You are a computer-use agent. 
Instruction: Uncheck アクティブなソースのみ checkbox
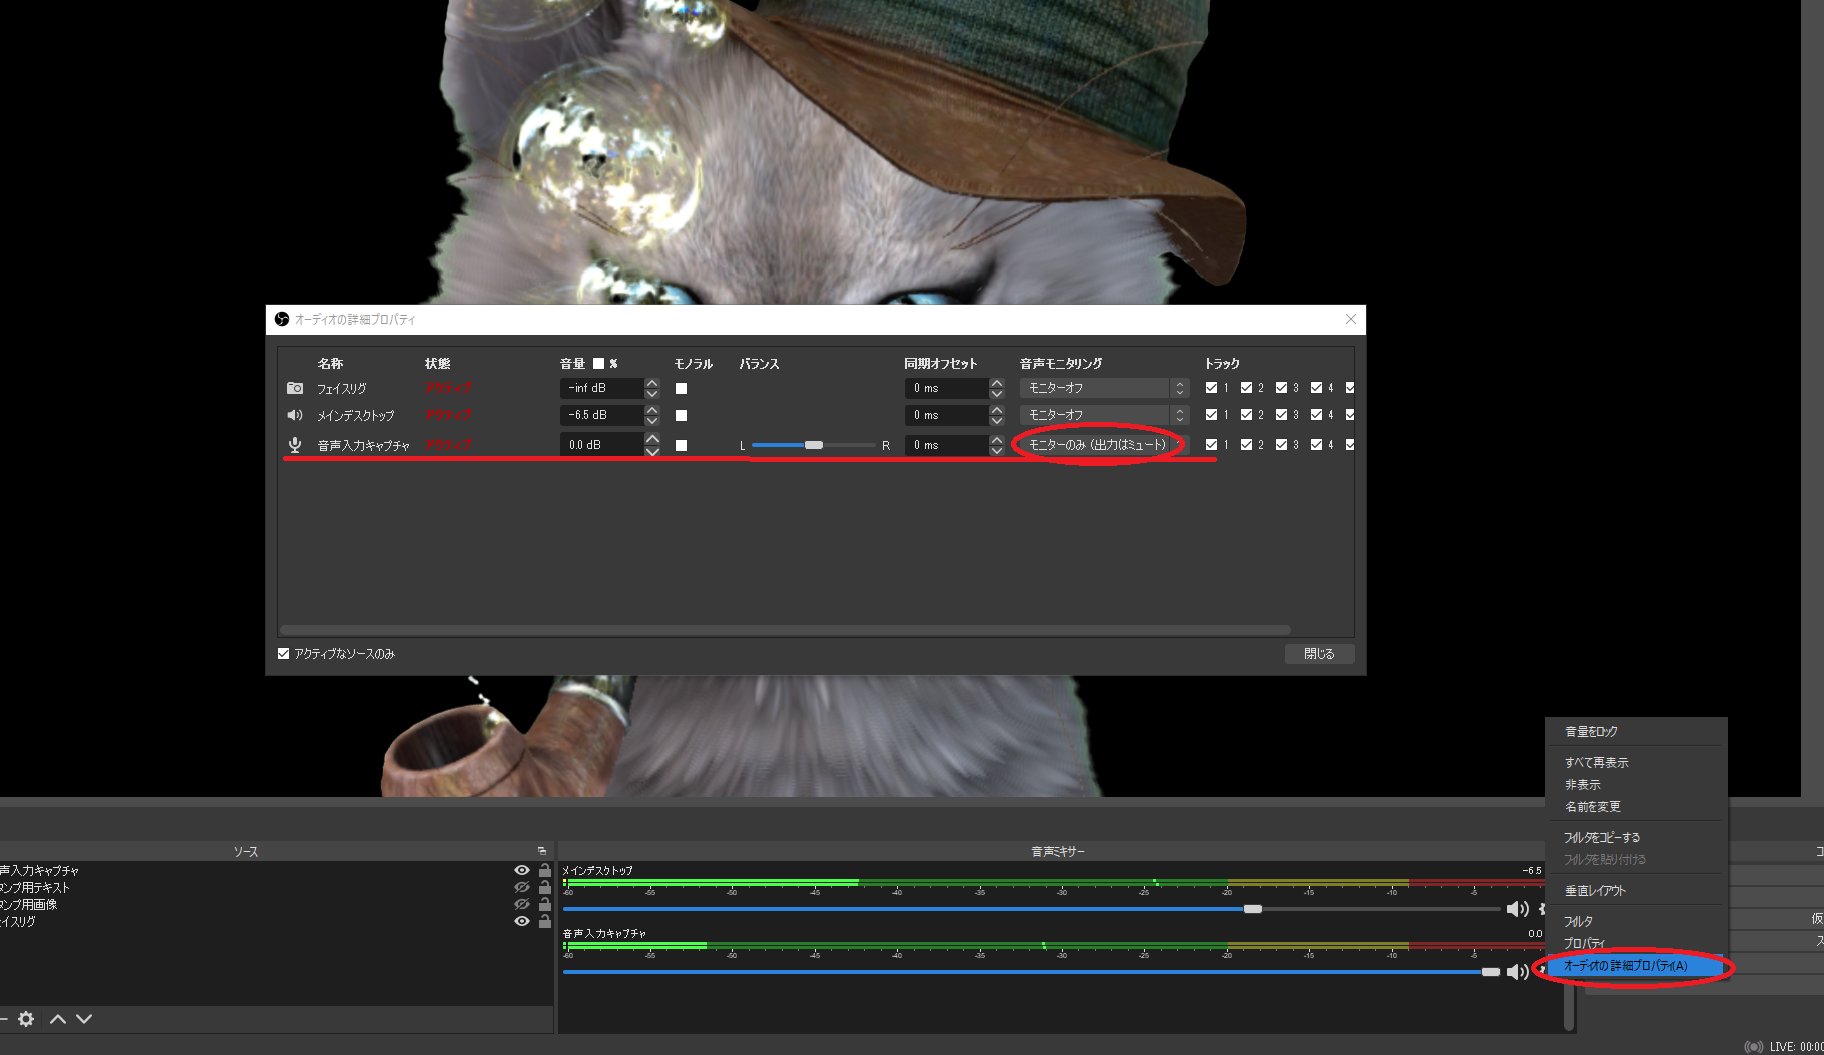coord(284,654)
